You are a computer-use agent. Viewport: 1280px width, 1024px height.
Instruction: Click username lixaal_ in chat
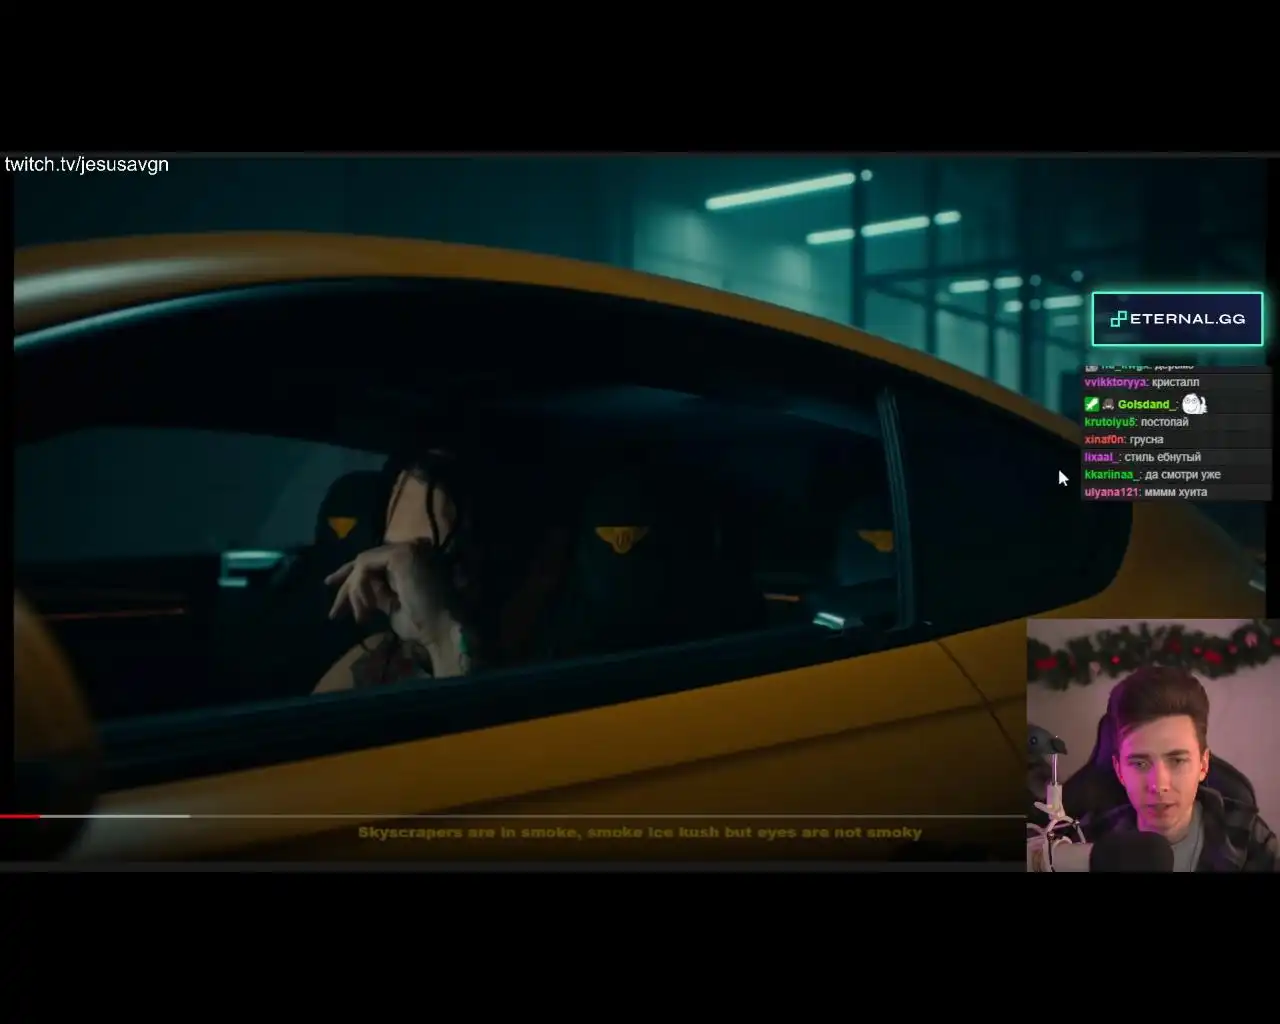(1102, 457)
